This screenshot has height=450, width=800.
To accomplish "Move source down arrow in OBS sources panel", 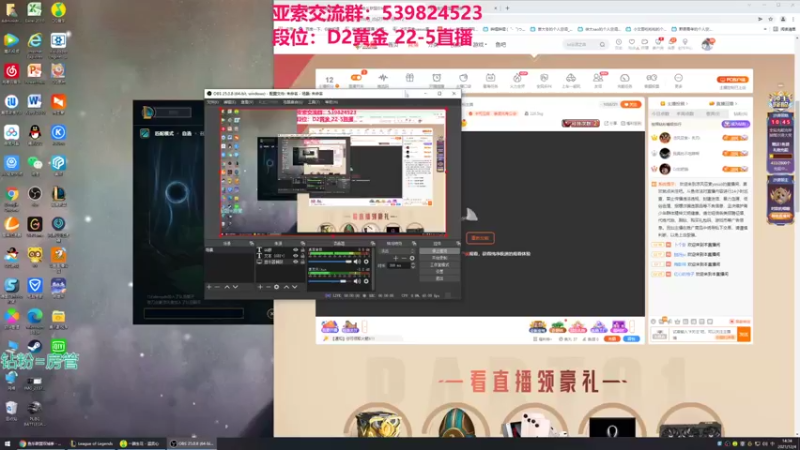I will (x=294, y=287).
